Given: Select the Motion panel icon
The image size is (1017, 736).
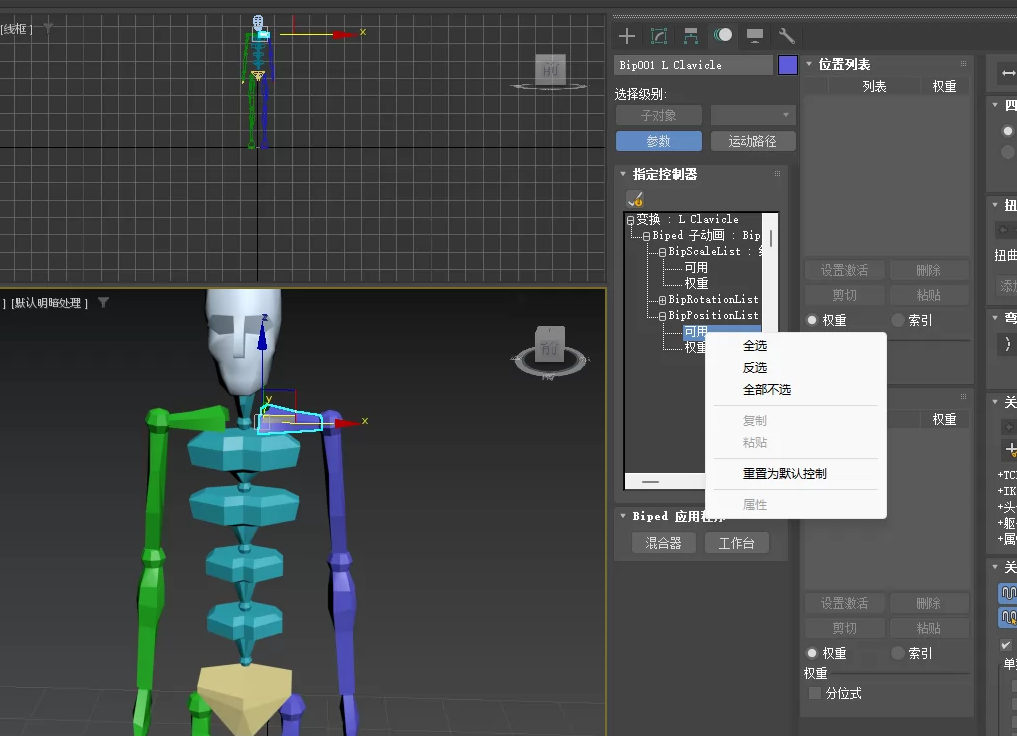Looking at the screenshot, I should click(723, 36).
